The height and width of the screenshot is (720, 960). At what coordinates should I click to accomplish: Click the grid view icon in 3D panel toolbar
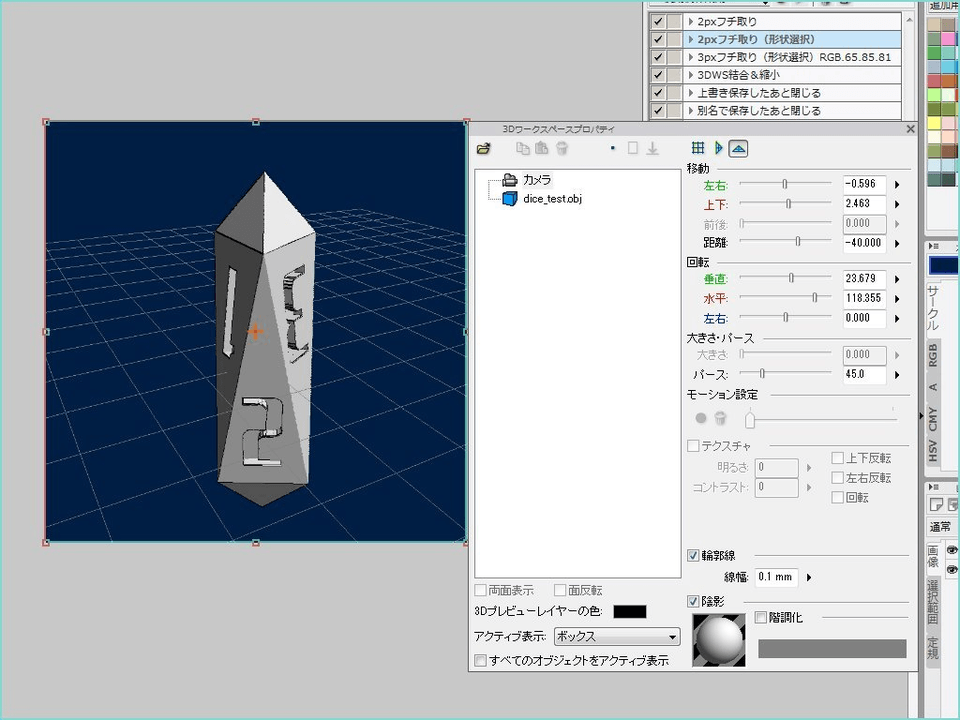point(698,149)
